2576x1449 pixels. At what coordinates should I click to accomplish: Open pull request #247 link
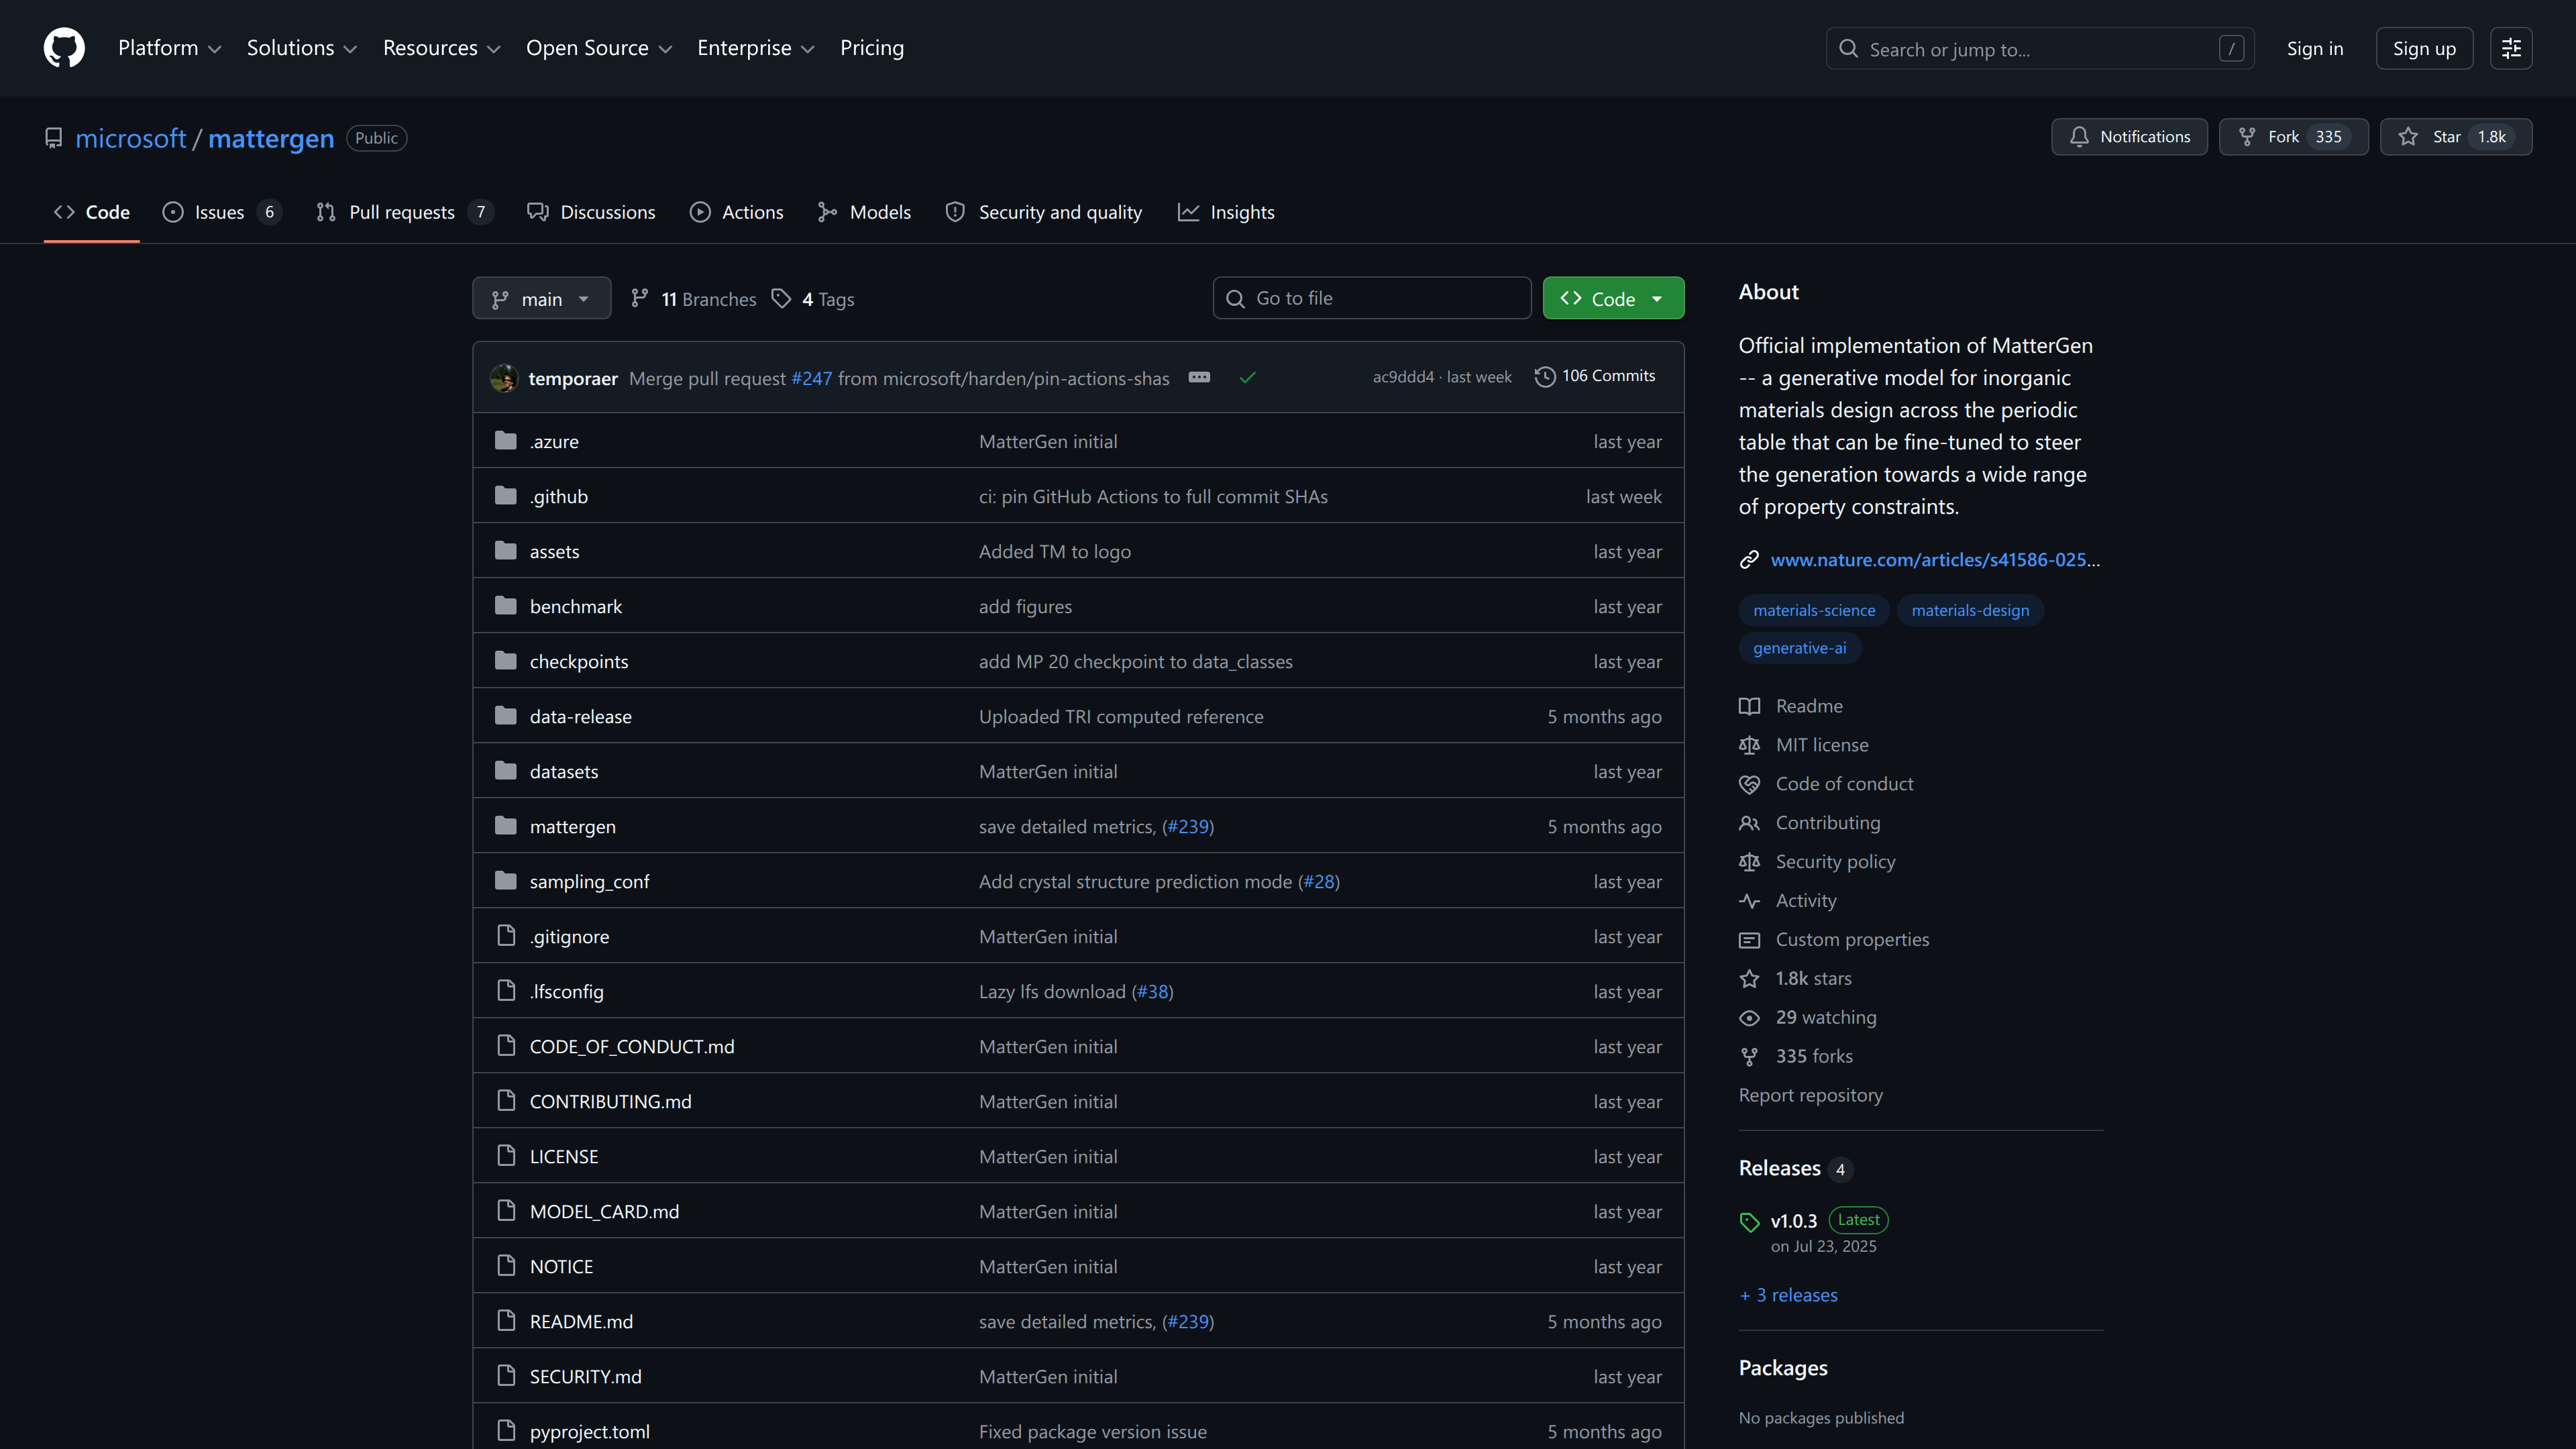click(x=811, y=378)
